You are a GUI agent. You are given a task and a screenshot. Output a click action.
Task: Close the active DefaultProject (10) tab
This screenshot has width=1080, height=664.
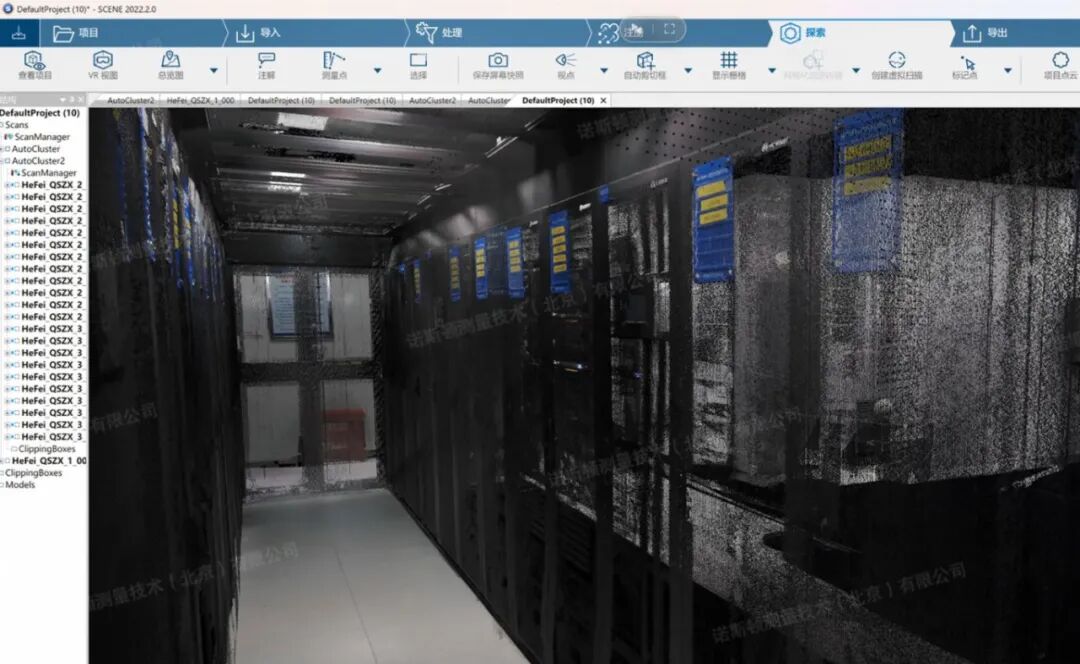point(603,101)
